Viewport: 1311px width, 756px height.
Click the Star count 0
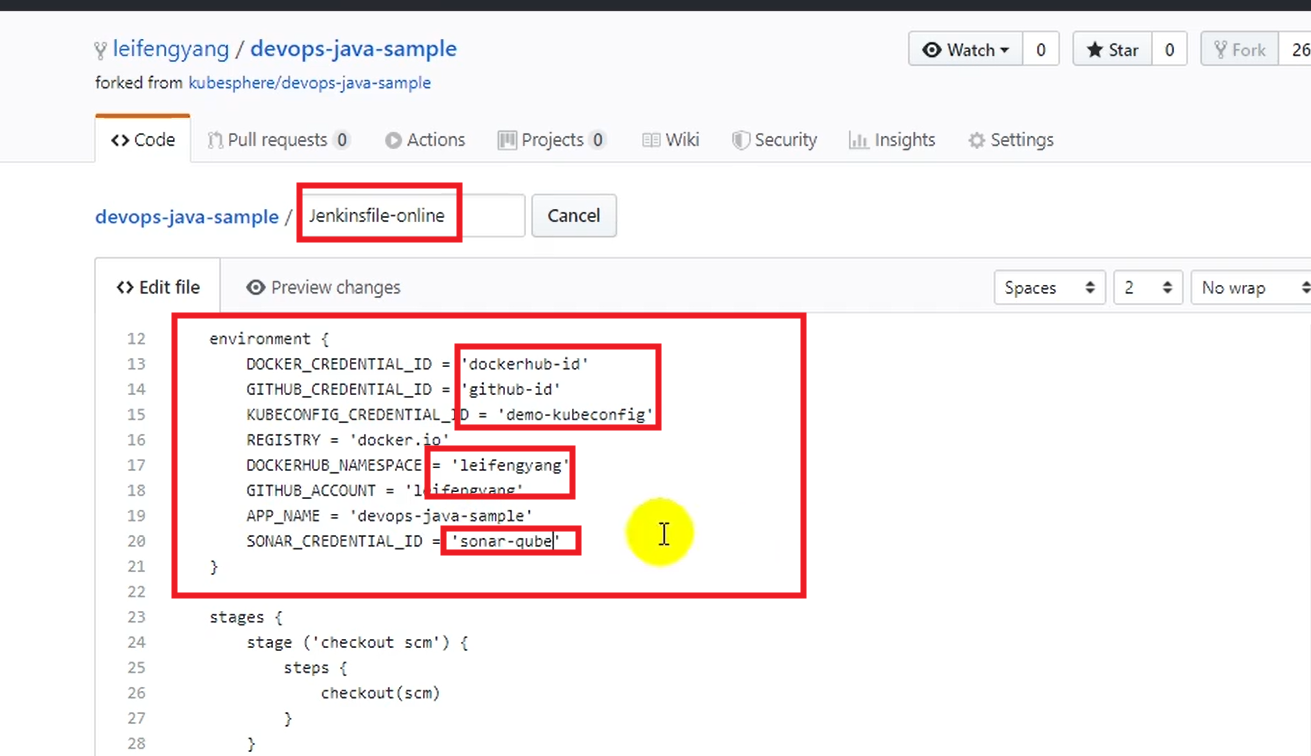(1169, 49)
